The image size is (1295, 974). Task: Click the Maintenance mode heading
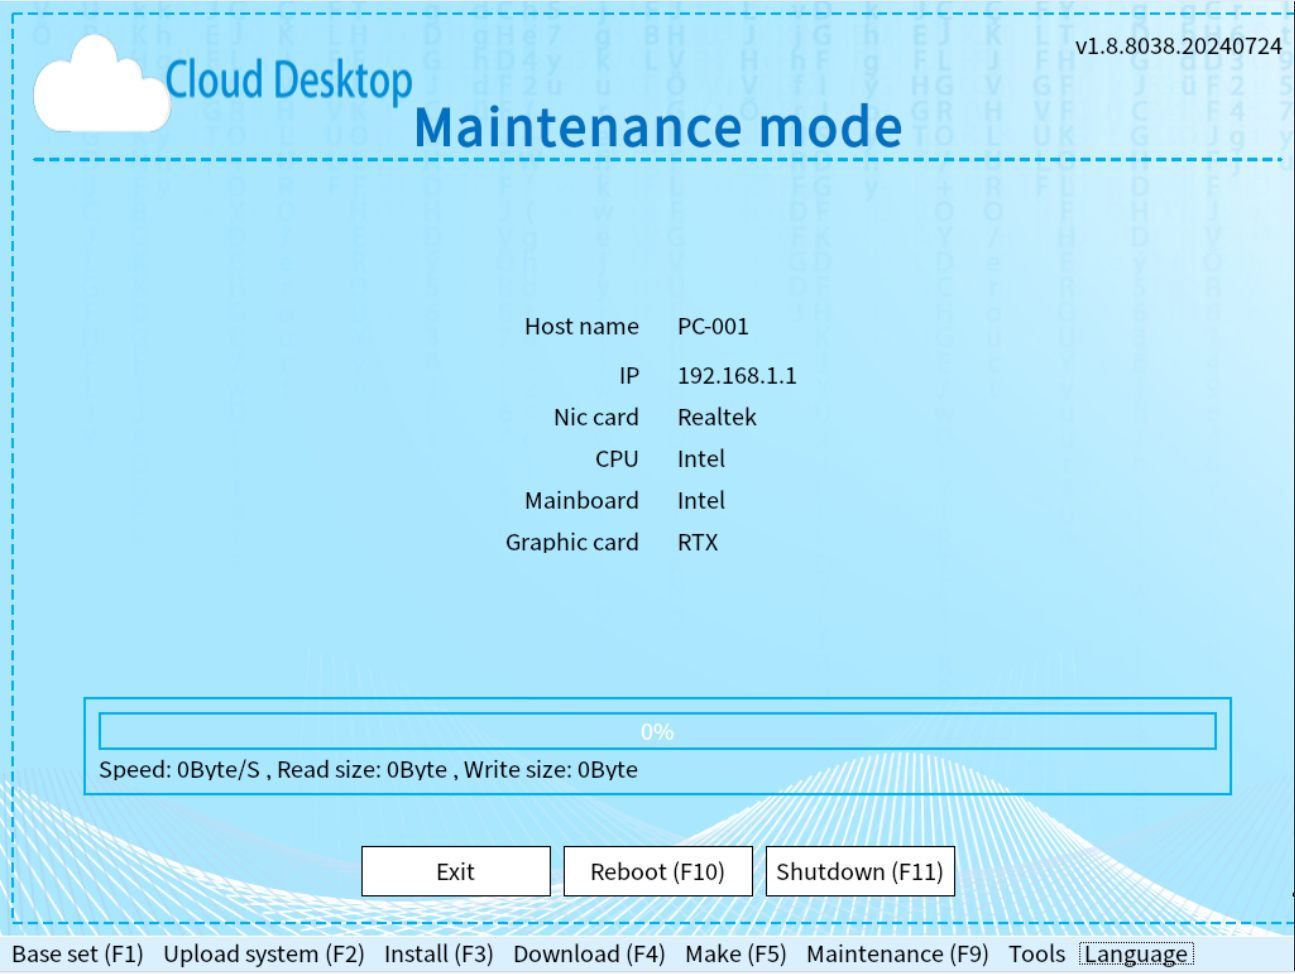pos(658,127)
